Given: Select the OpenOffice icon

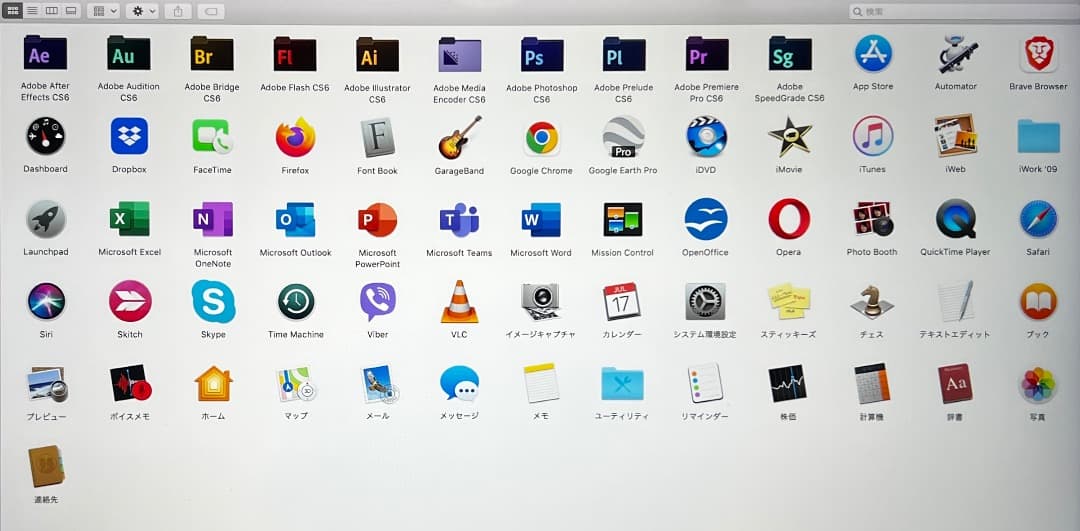Looking at the screenshot, I should pyautogui.click(x=706, y=219).
